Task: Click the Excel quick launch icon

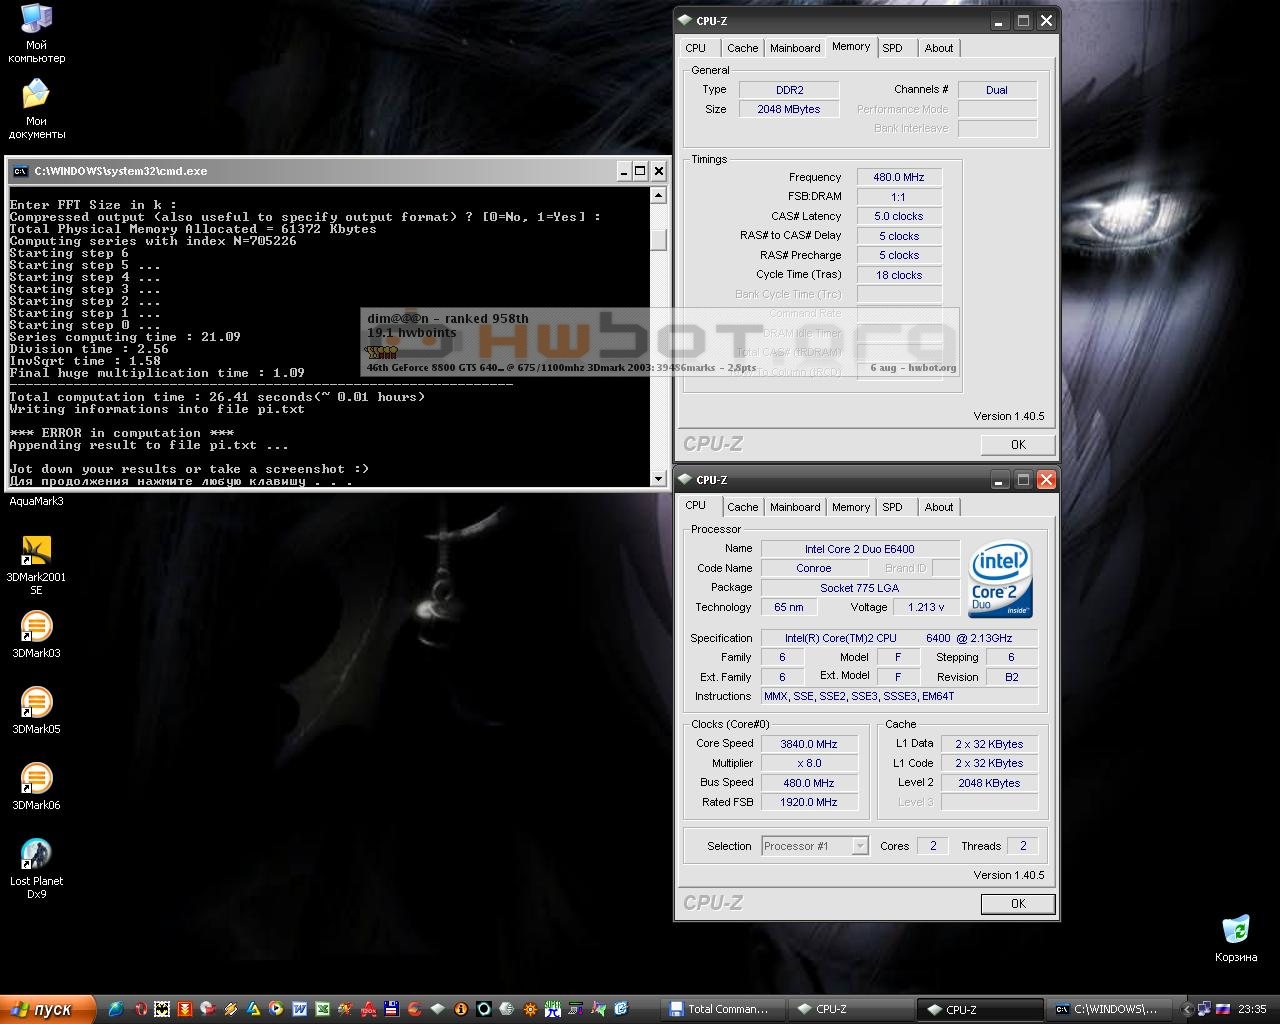Action: tap(322, 1009)
